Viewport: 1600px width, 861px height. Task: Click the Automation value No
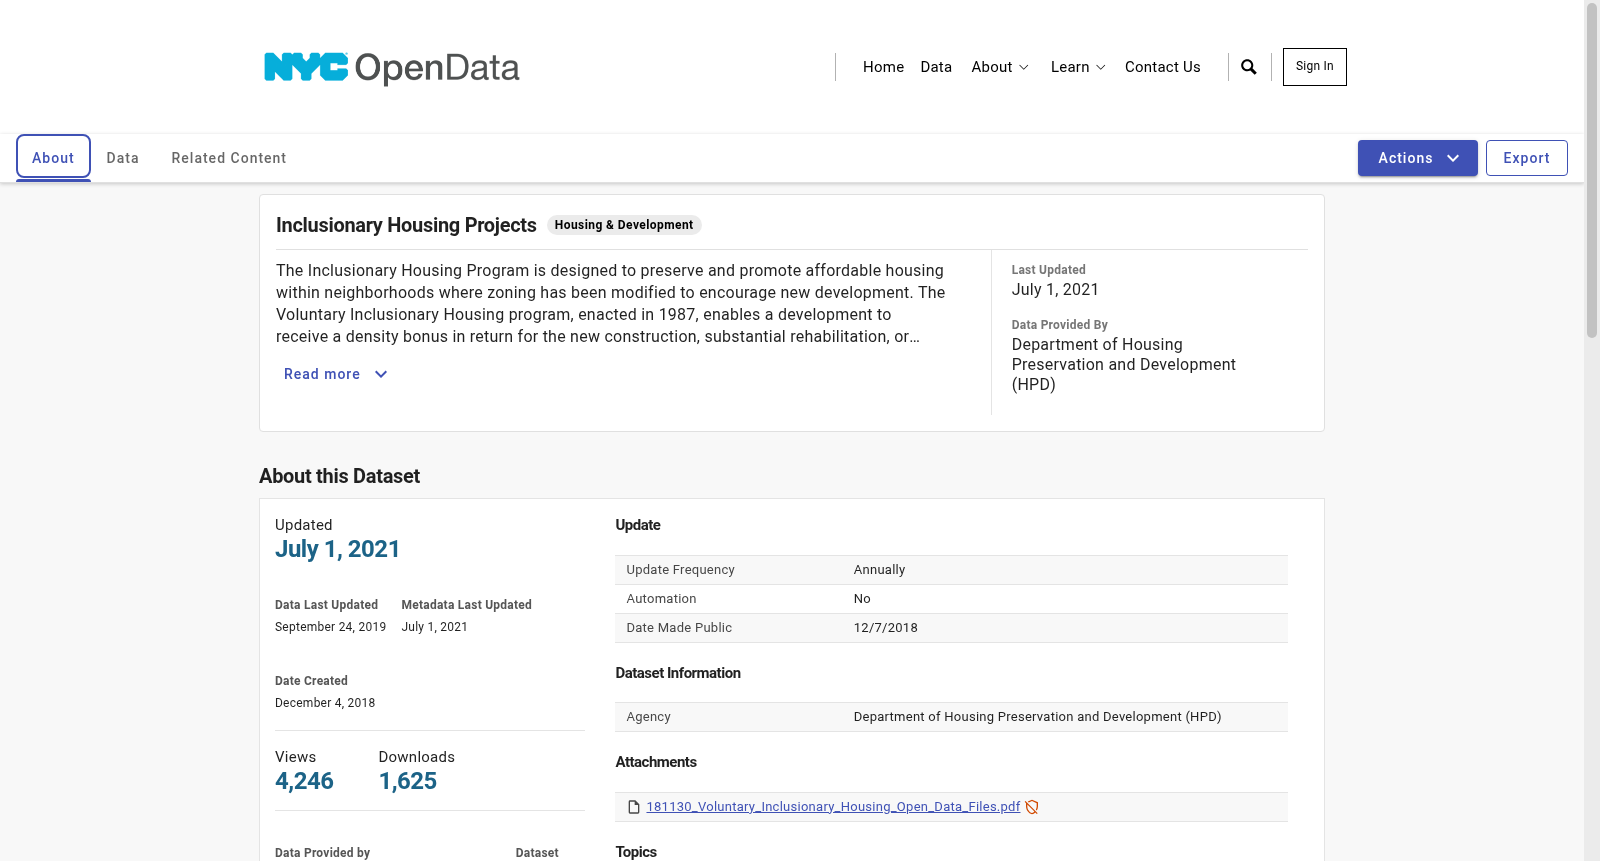coord(862,599)
